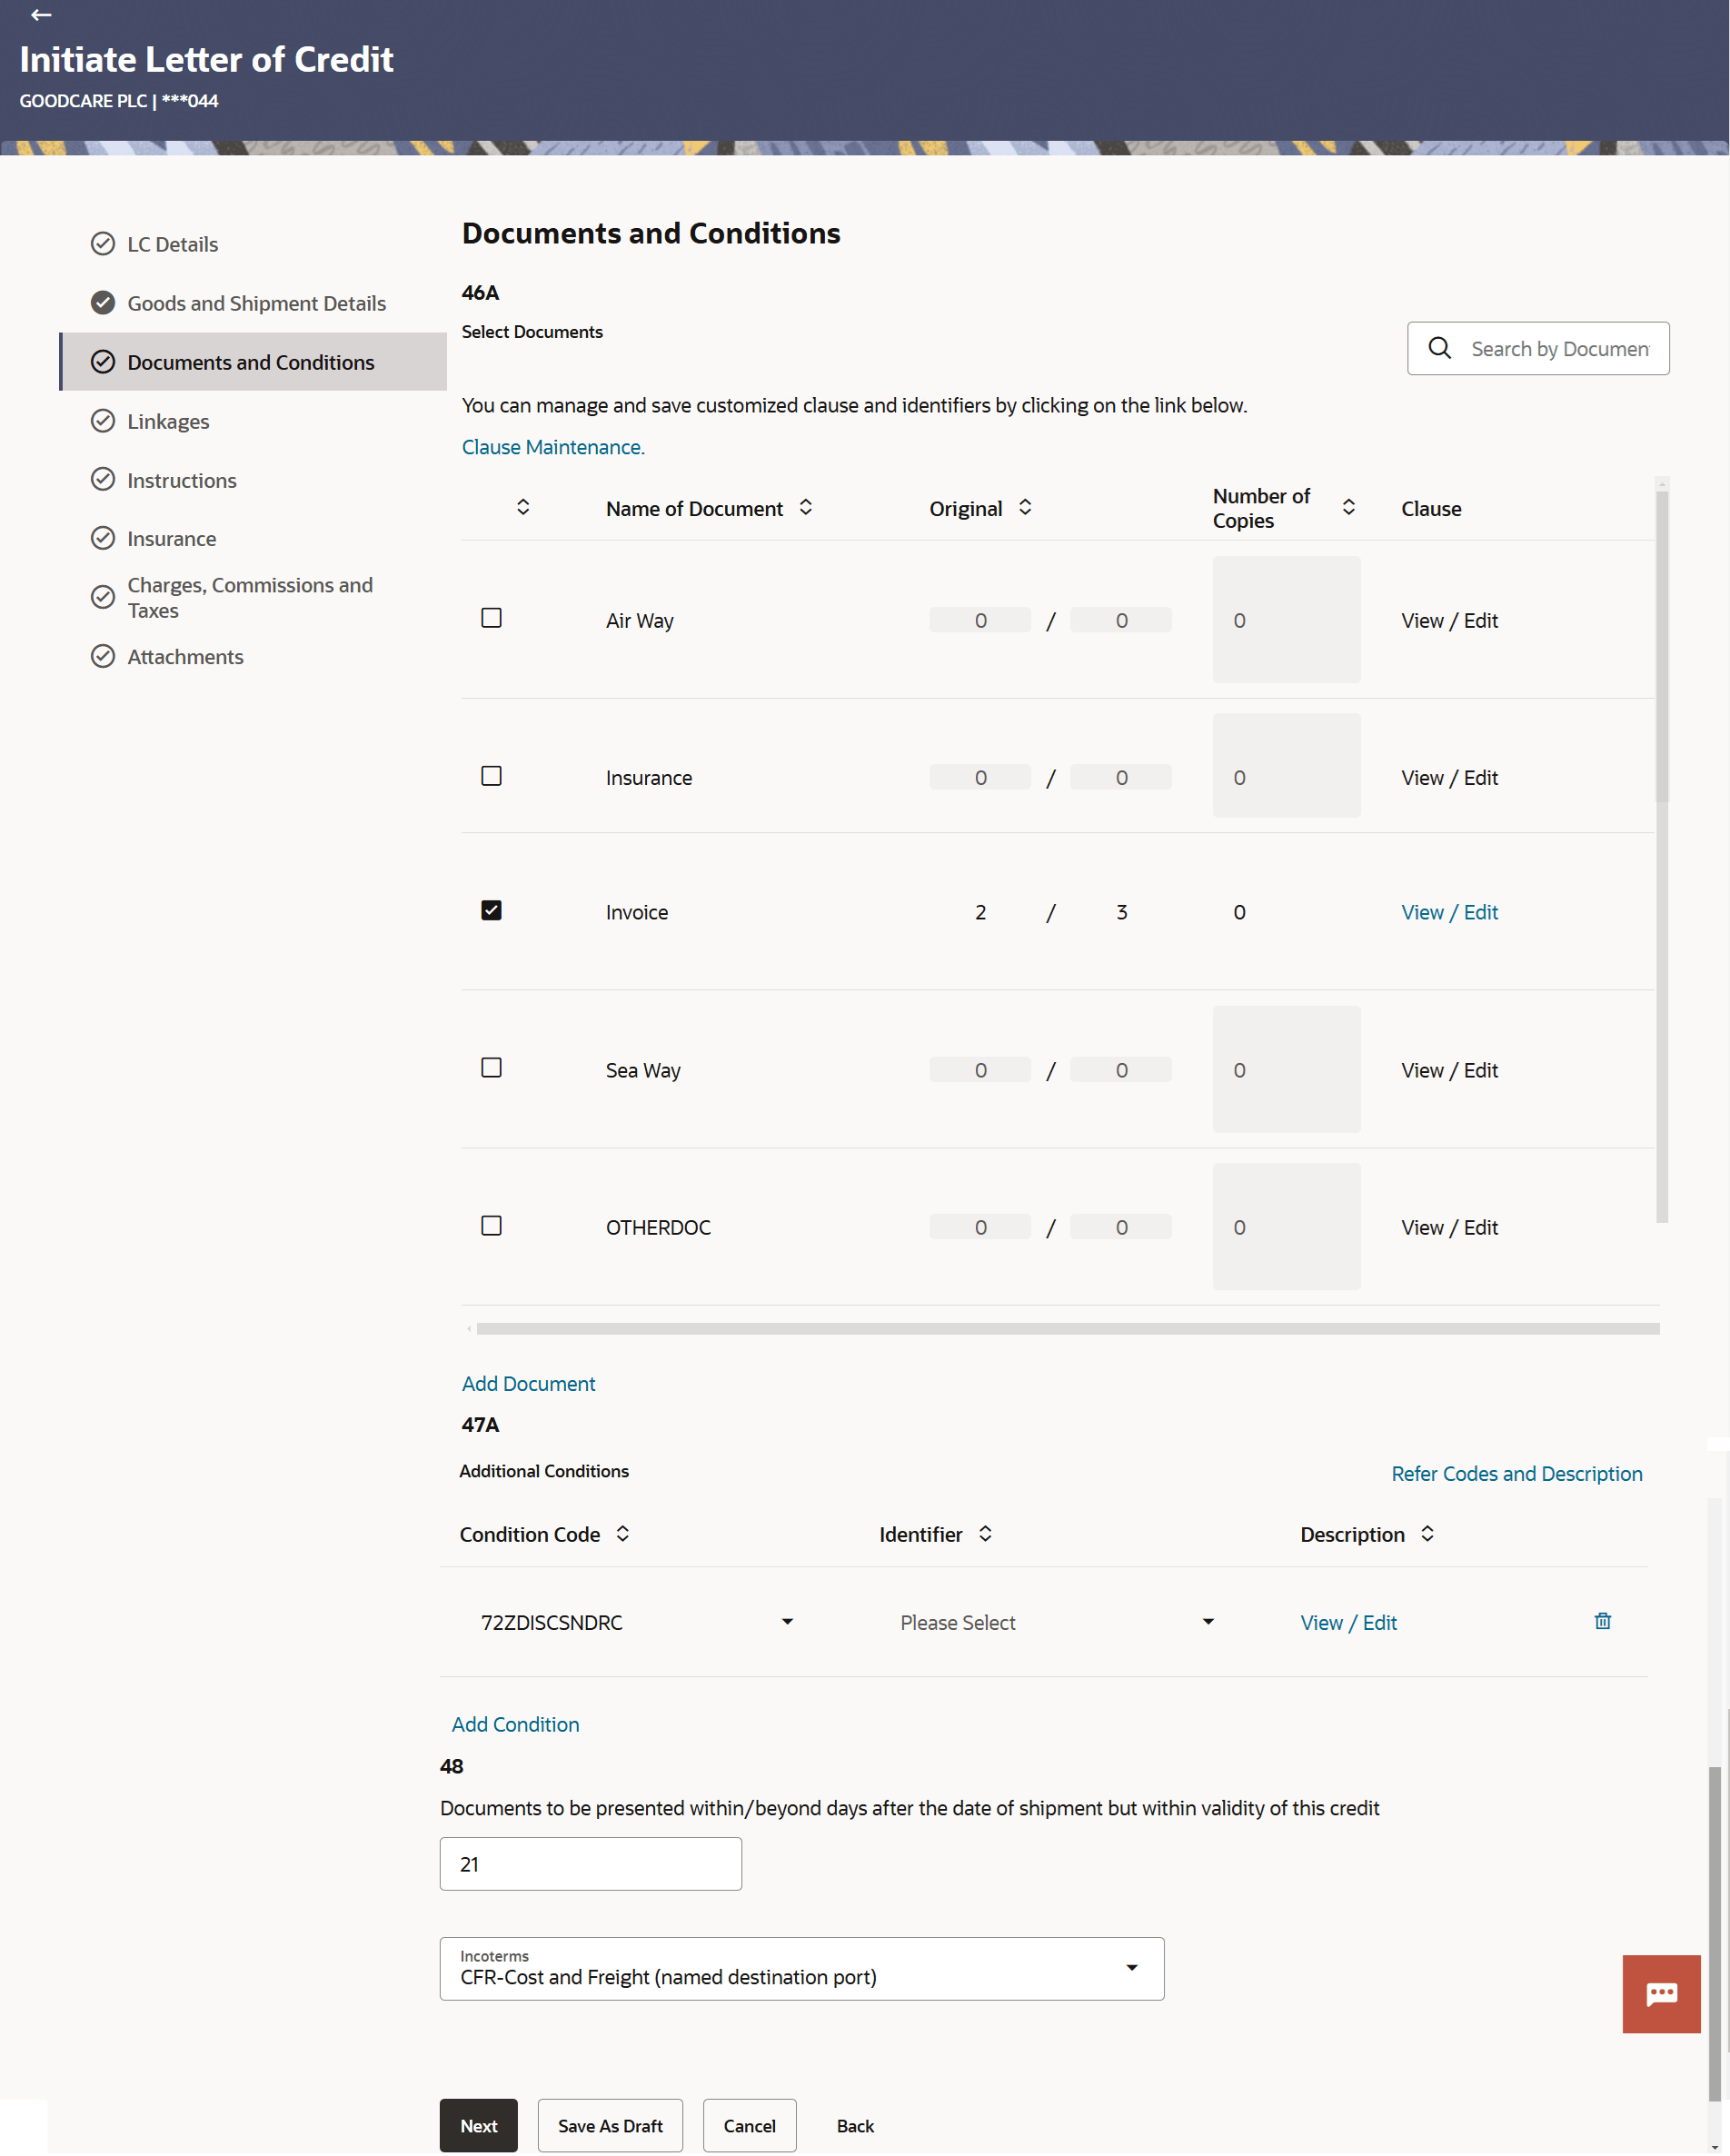1730x2156 pixels.
Task: Click the Save As Draft button
Action: coord(610,2125)
